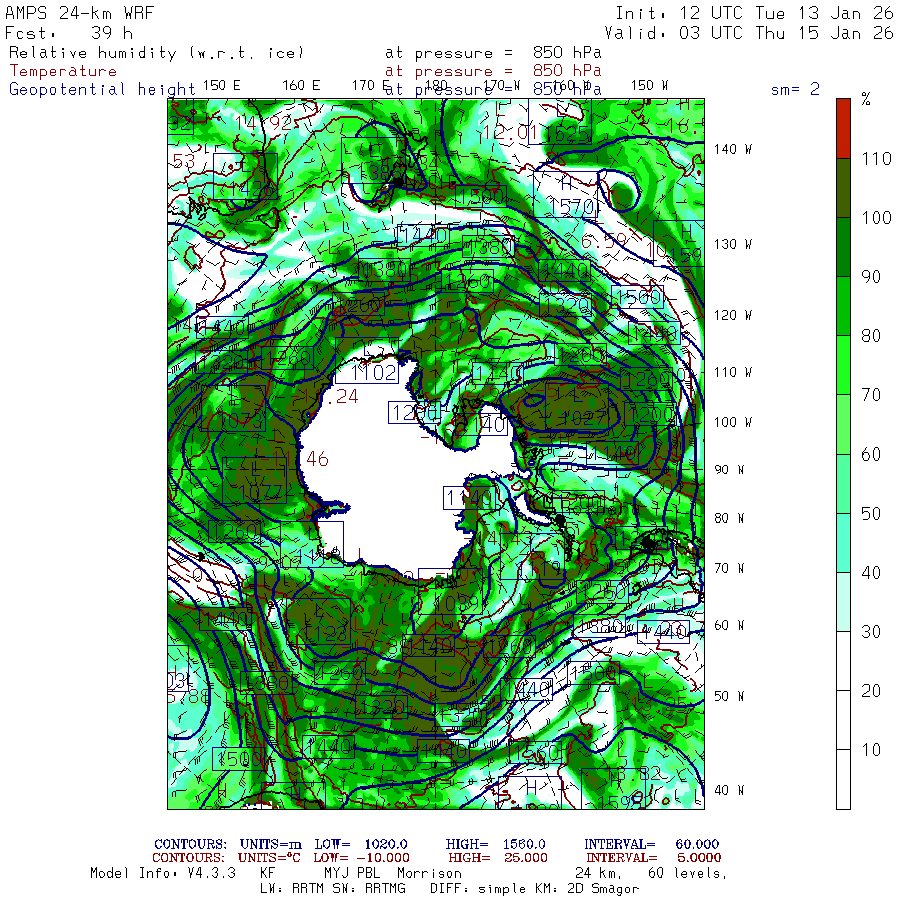Viewport: 900px width, 900px height.
Task: Select the boxed 1525 contour label at top
Action: point(567,131)
